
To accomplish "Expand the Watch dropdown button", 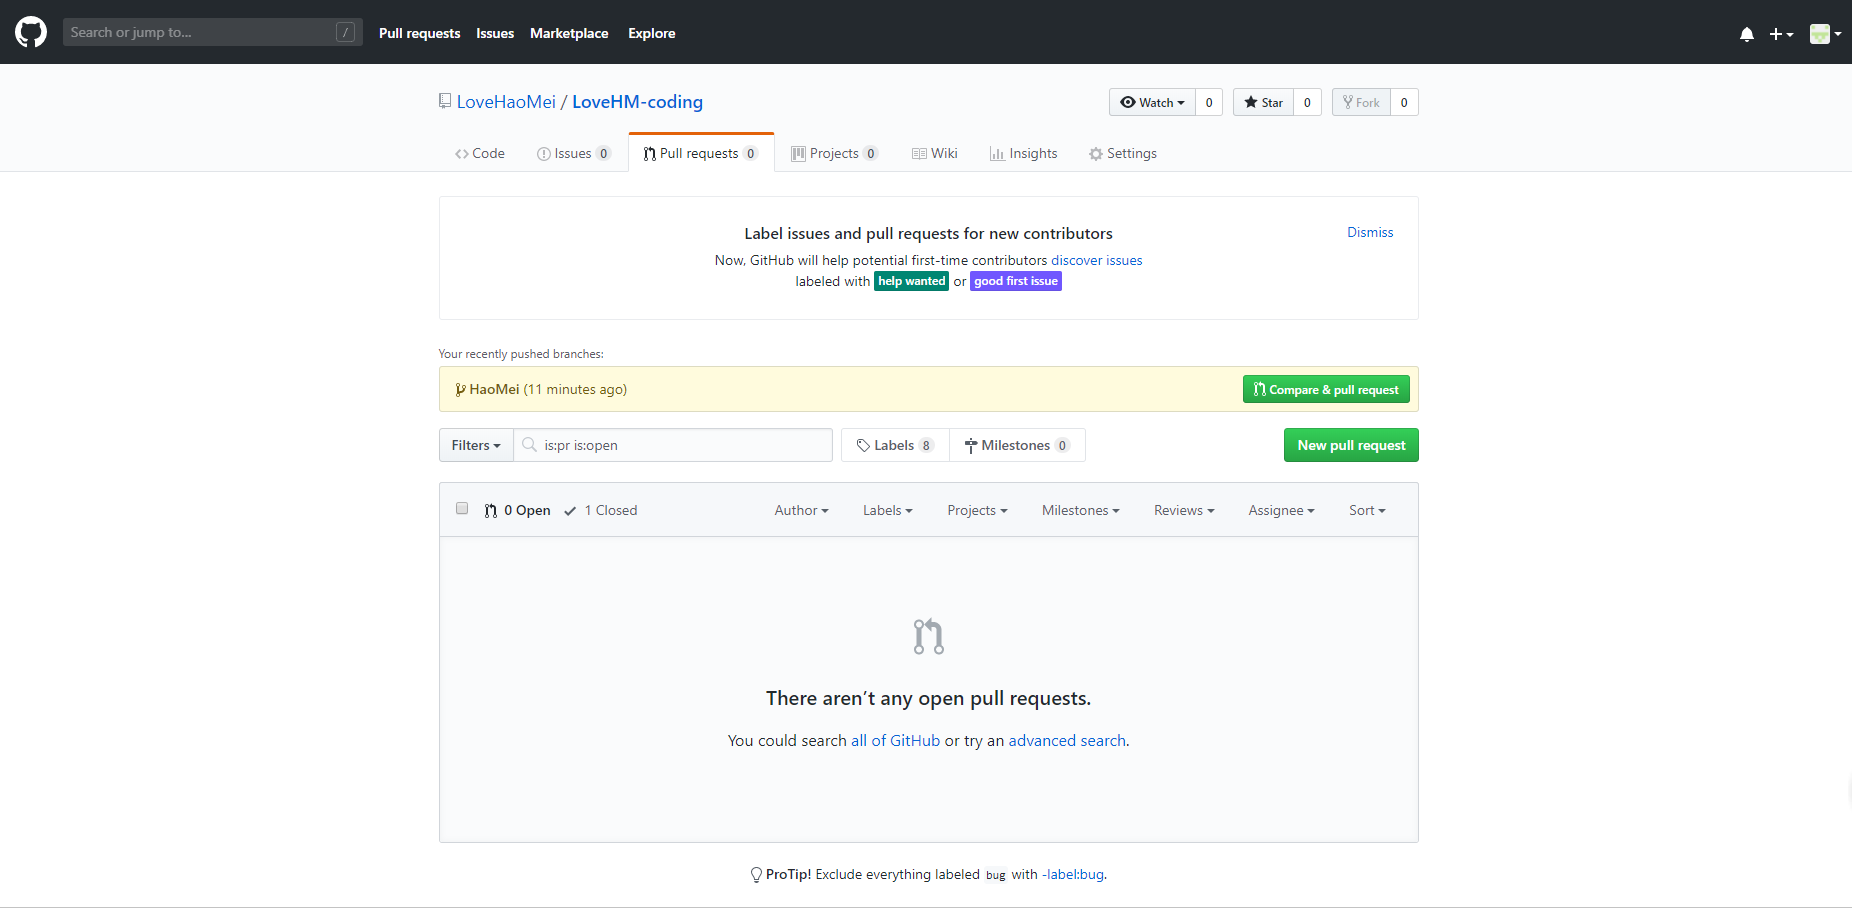I will point(1152,102).
